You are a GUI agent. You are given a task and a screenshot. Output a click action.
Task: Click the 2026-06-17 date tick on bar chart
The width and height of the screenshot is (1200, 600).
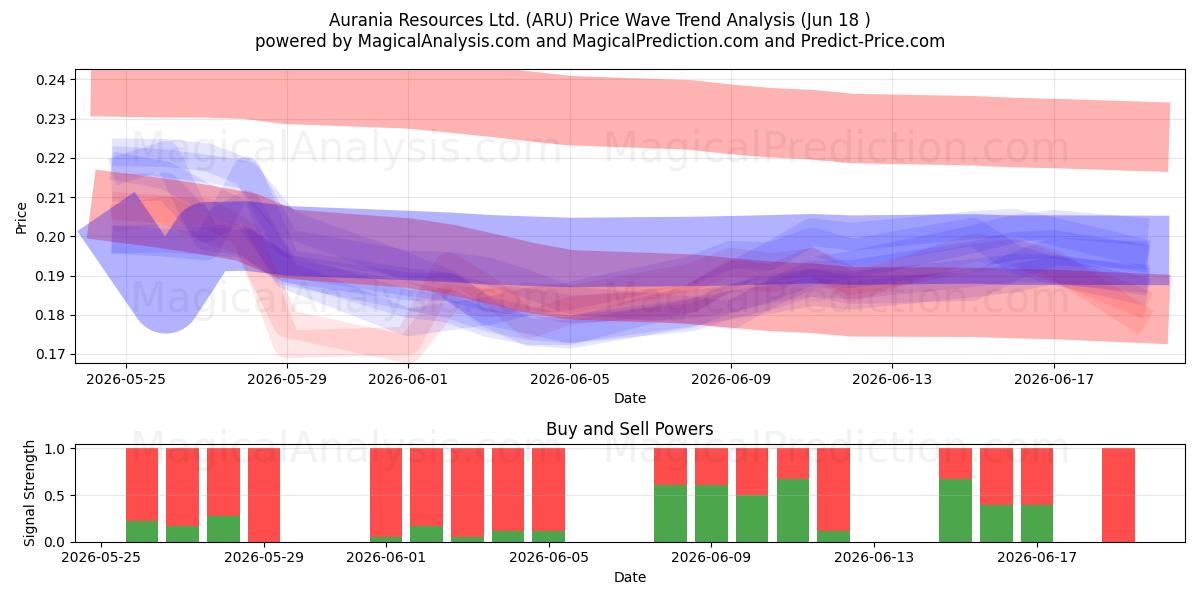[1037, 558]
